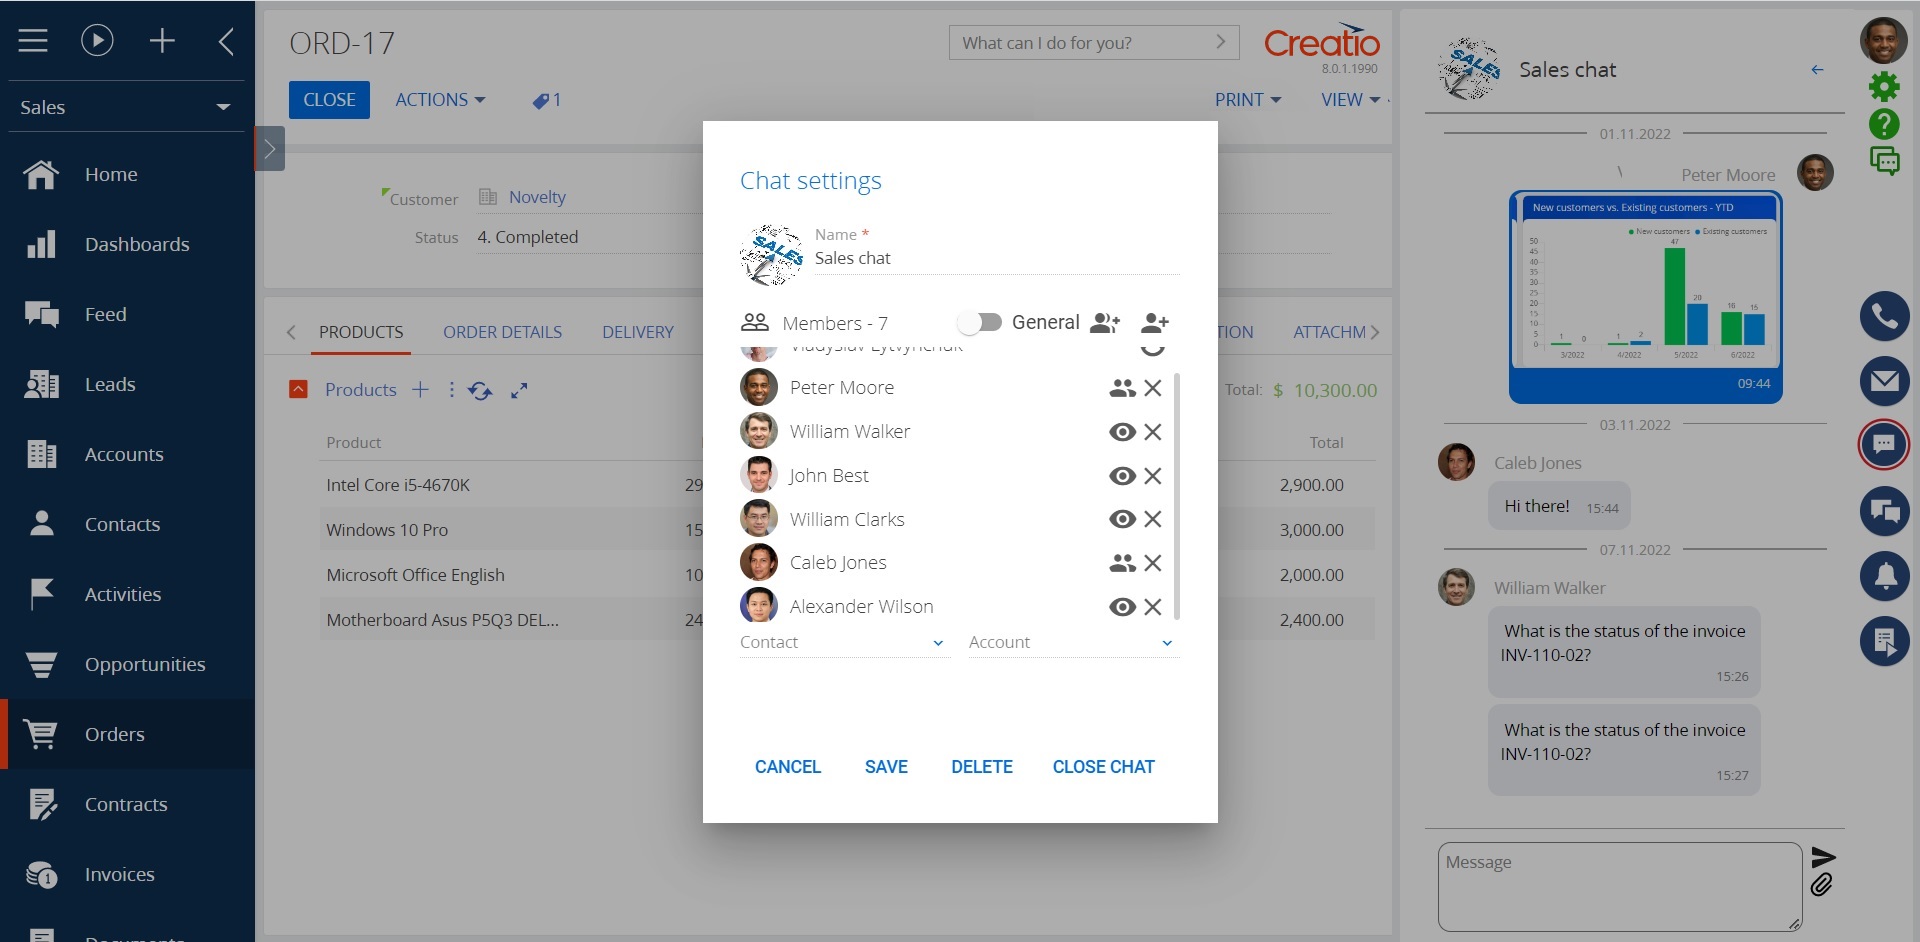Image resolution: width=1920 pixels, height=942 pixels.
Task: Type in the chat Message field
Action: click(1617, 886)
